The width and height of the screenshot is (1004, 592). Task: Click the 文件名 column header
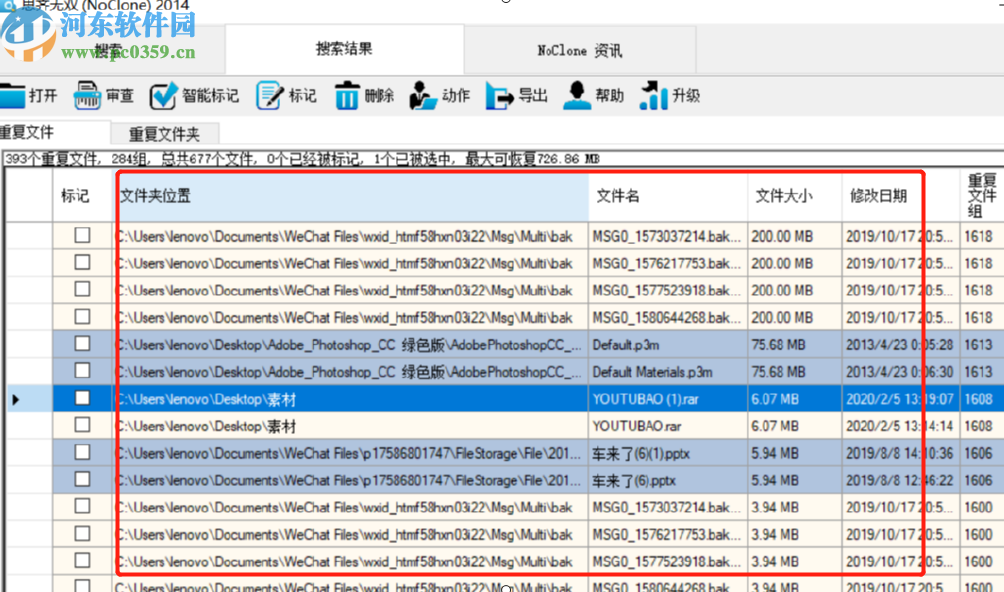[618, 196]
